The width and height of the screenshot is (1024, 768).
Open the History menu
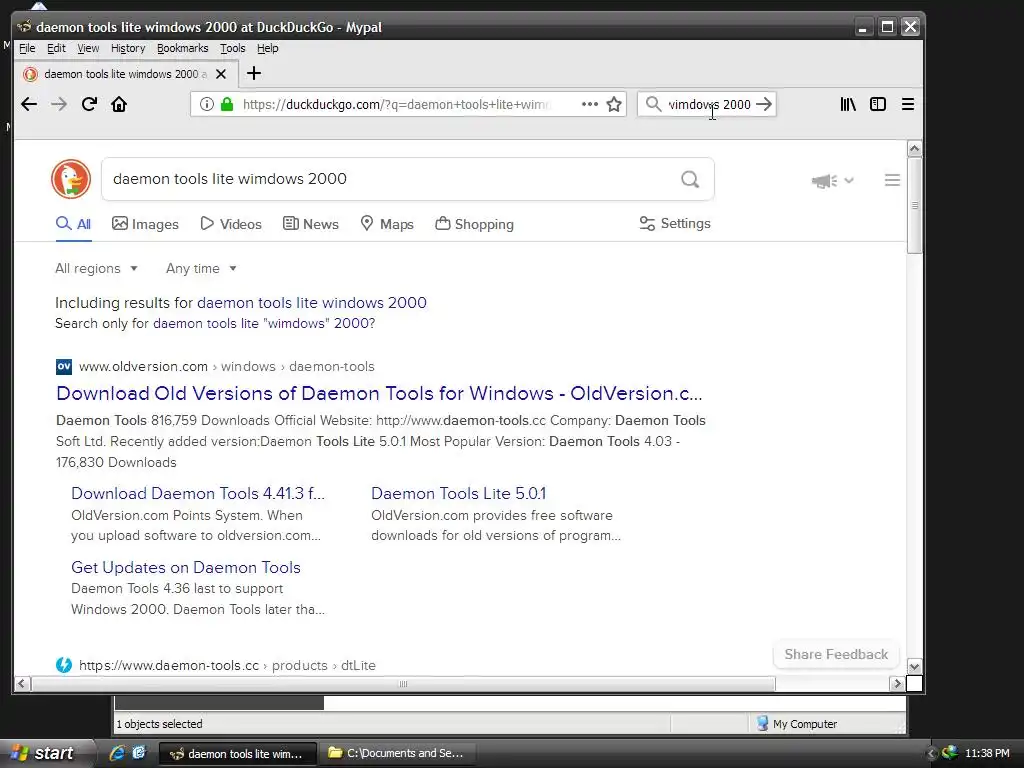pos(128,48)
